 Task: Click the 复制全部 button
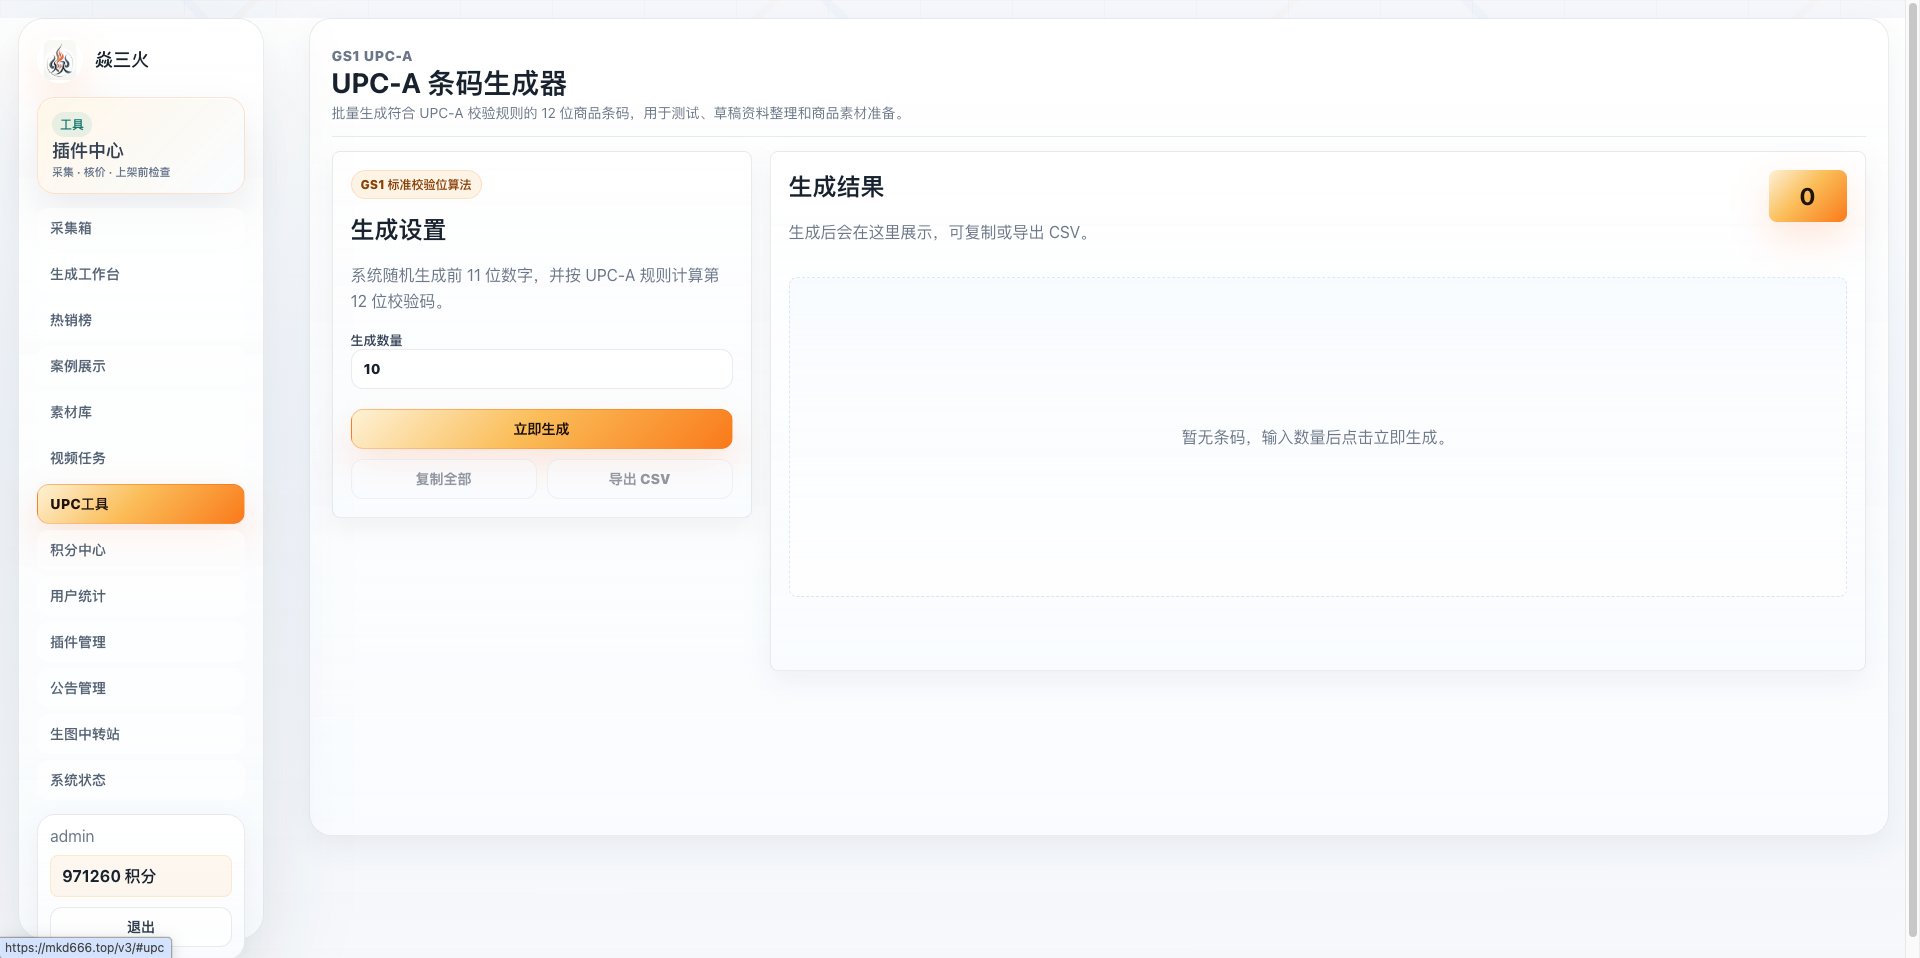click(x=443, y=479)
